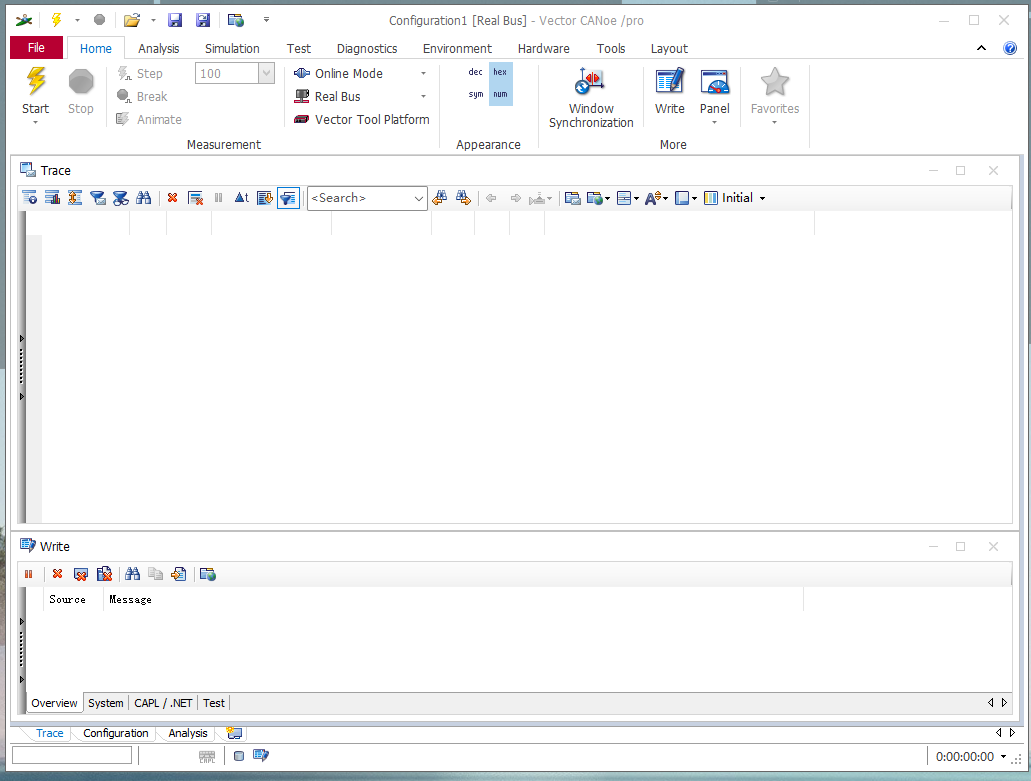Click the Step button in Measurement group
This screenshot has height=781, width=1031.
click(x=140, y=74)
